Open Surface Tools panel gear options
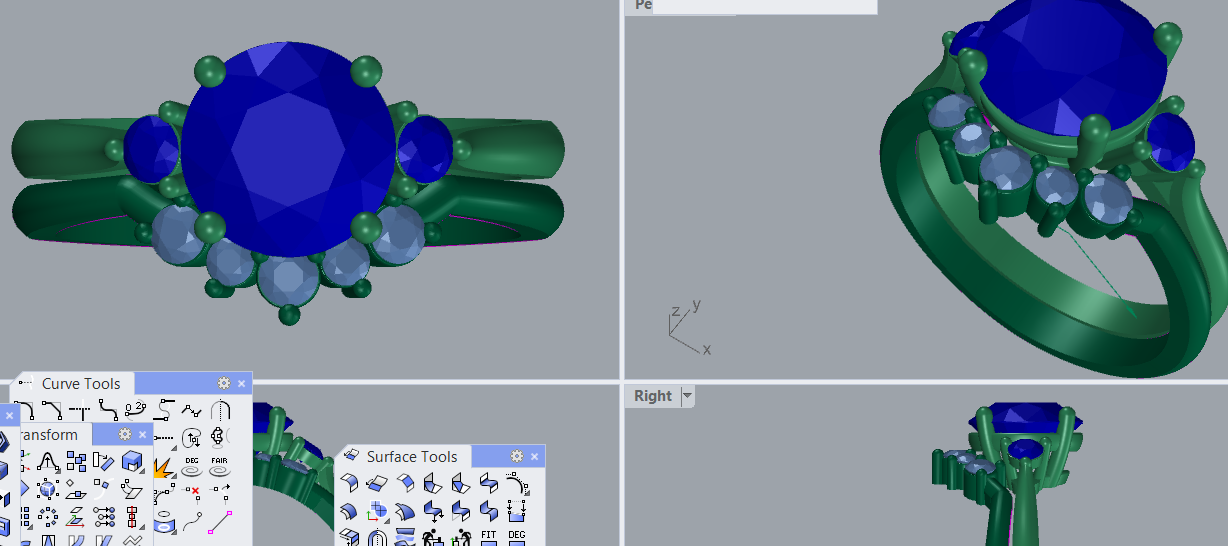Image resolution: width=1228 pixels, height=546 pixels. [517, 456]
